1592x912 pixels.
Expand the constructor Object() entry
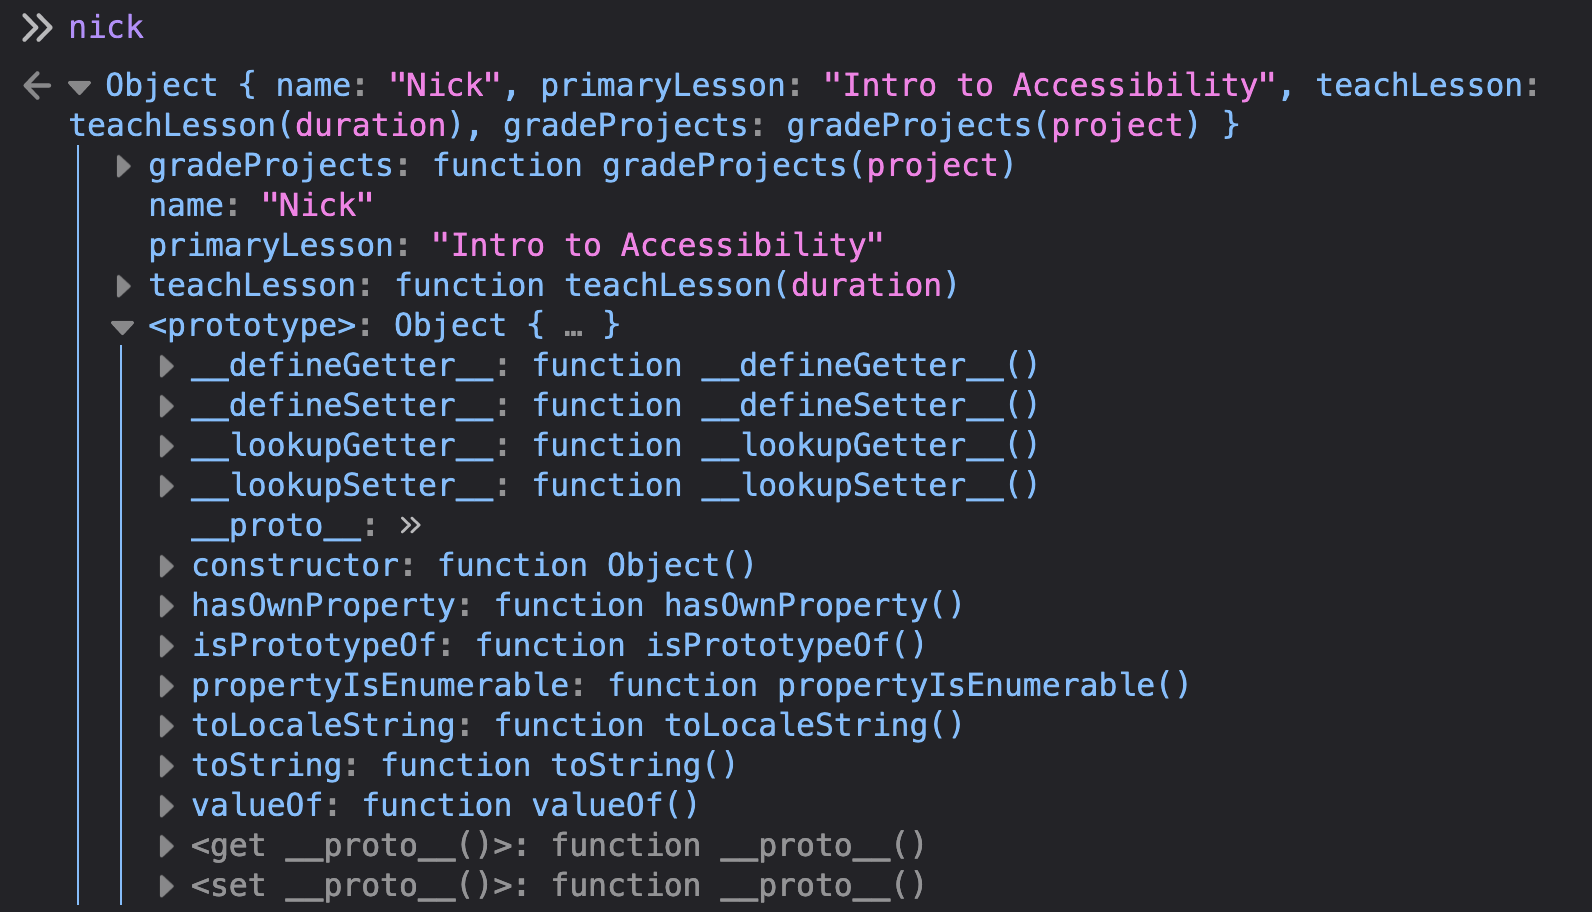click(166, 565)
